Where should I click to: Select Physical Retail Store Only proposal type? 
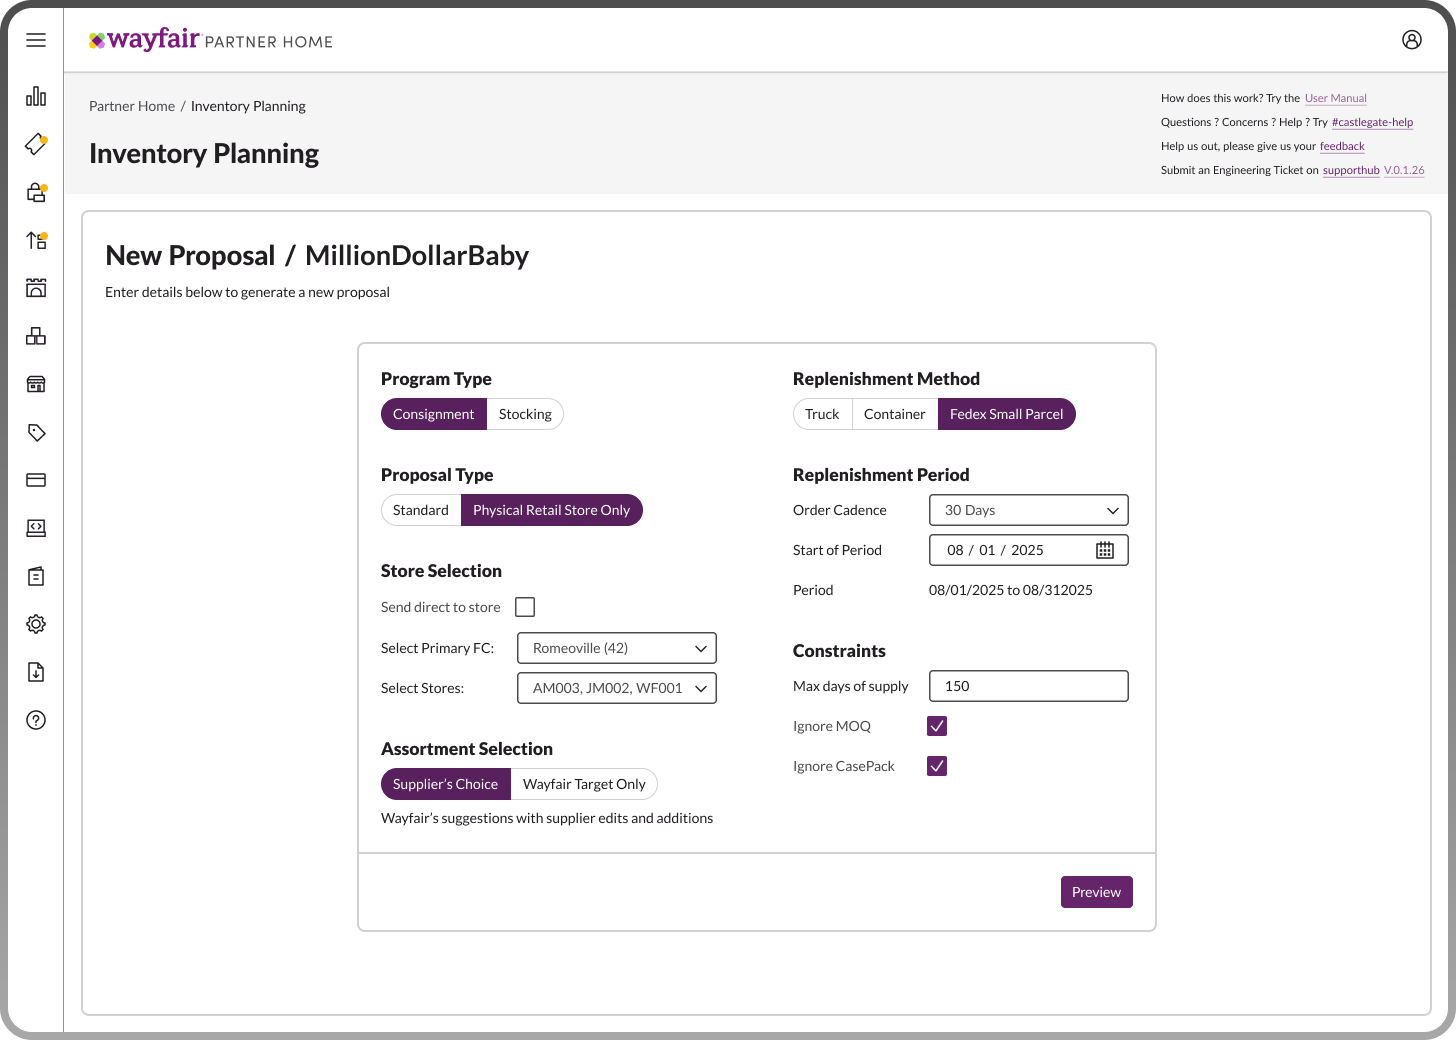pos(552,510)
